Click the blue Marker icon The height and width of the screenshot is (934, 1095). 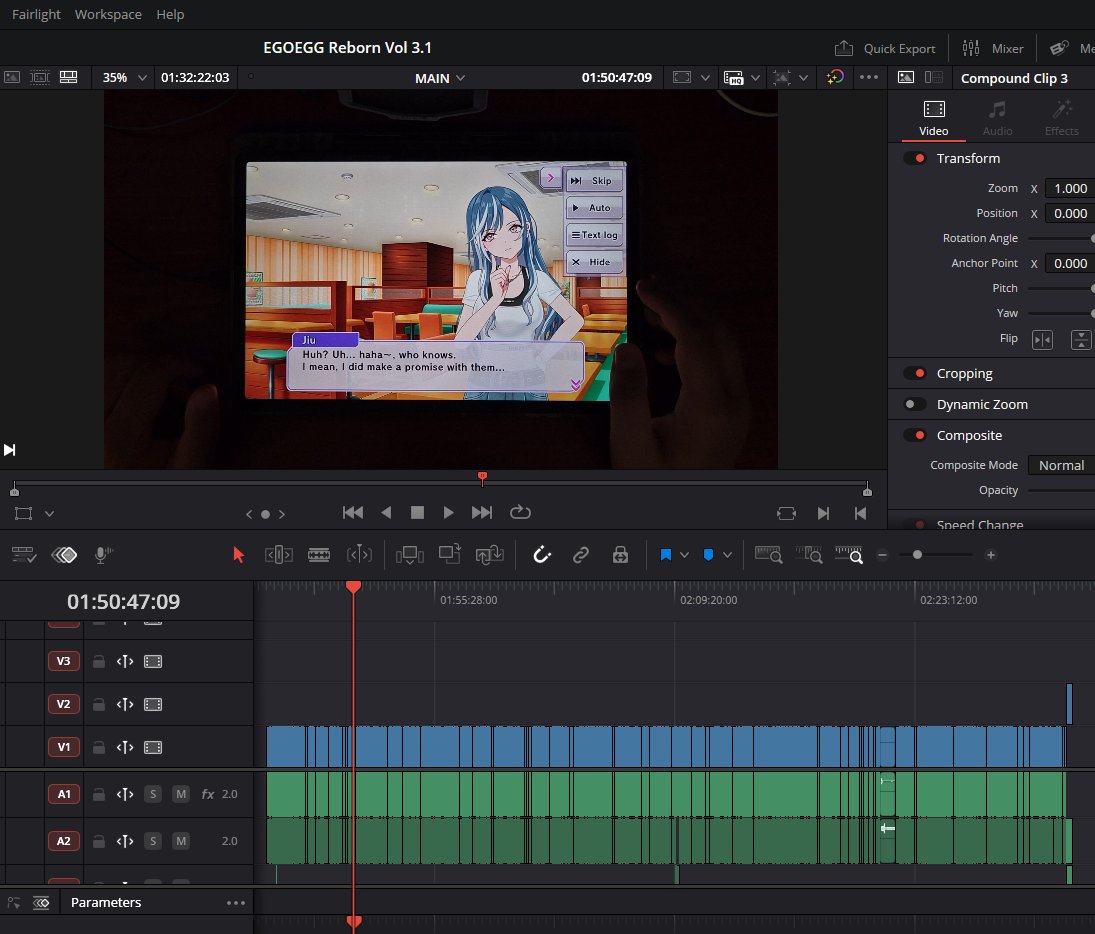tap(708, 555)
